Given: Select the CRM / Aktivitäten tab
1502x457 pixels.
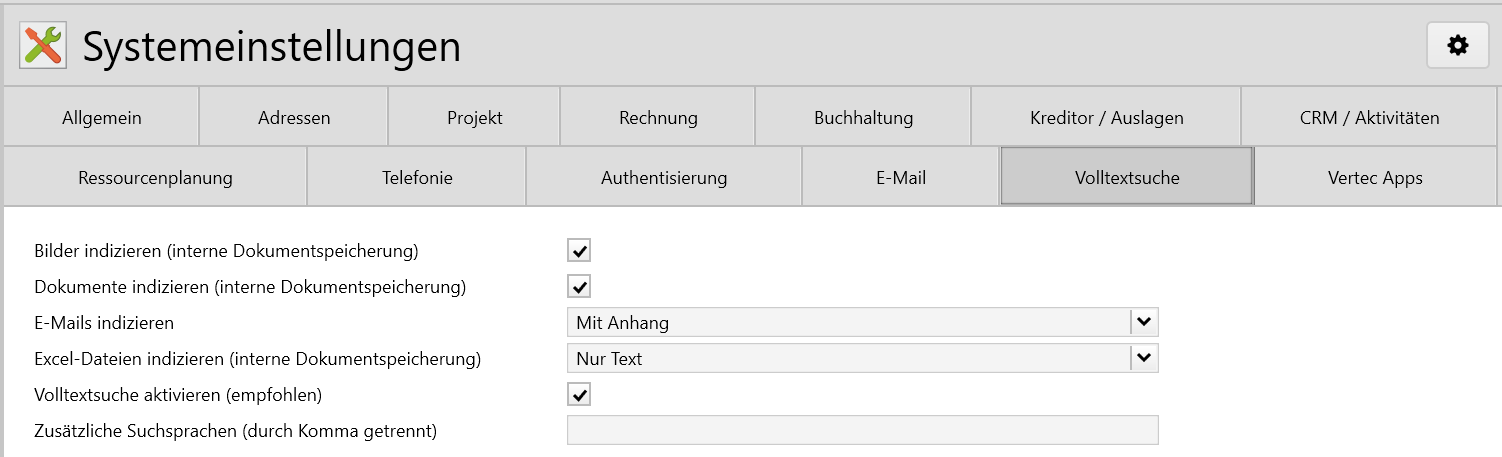Looking at the screenshot, I should click(1369, 118).
